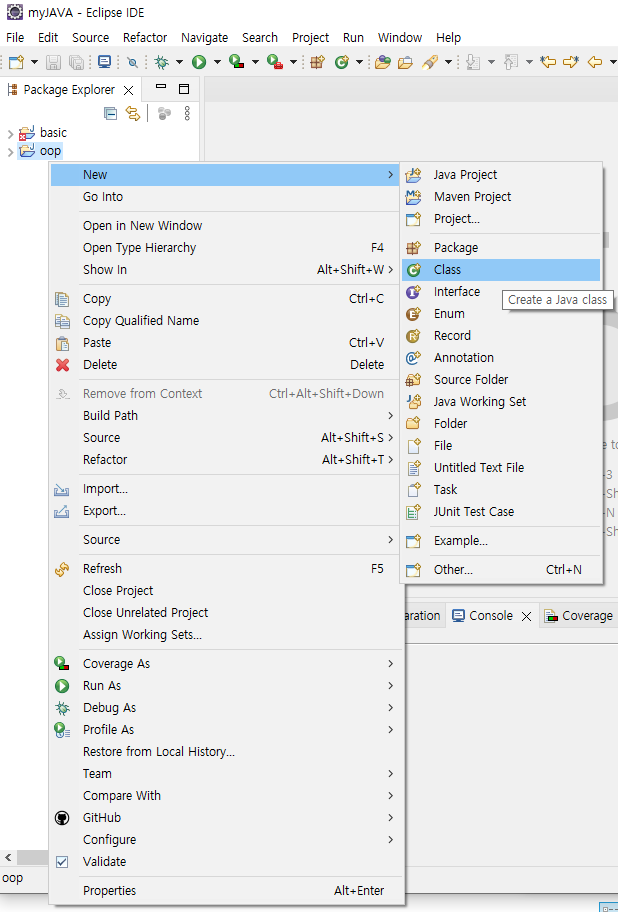Expand the basic project tree node
The height and width of the screenshot is (912, 618).
click(10, 134)
